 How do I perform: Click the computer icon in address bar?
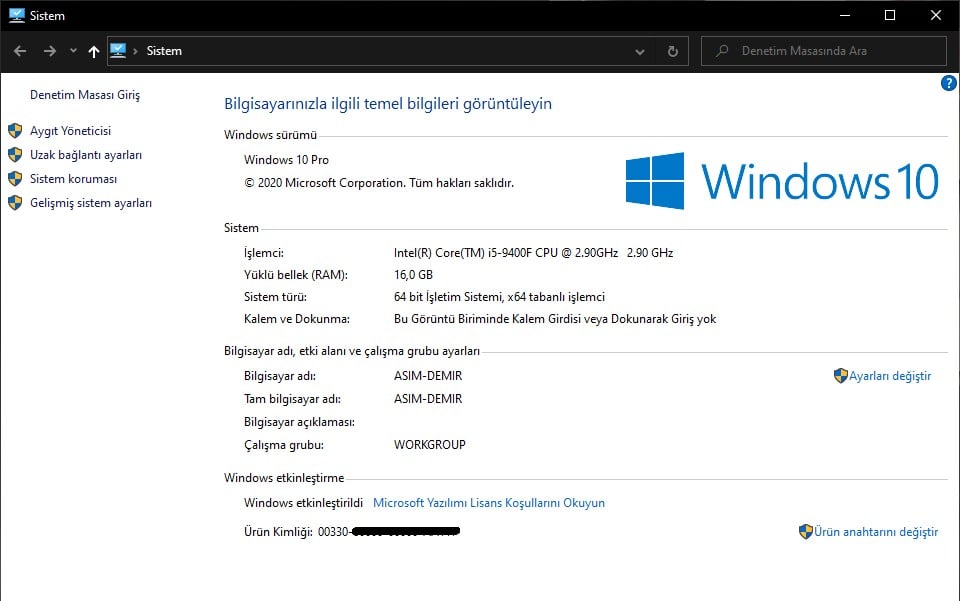118,51
